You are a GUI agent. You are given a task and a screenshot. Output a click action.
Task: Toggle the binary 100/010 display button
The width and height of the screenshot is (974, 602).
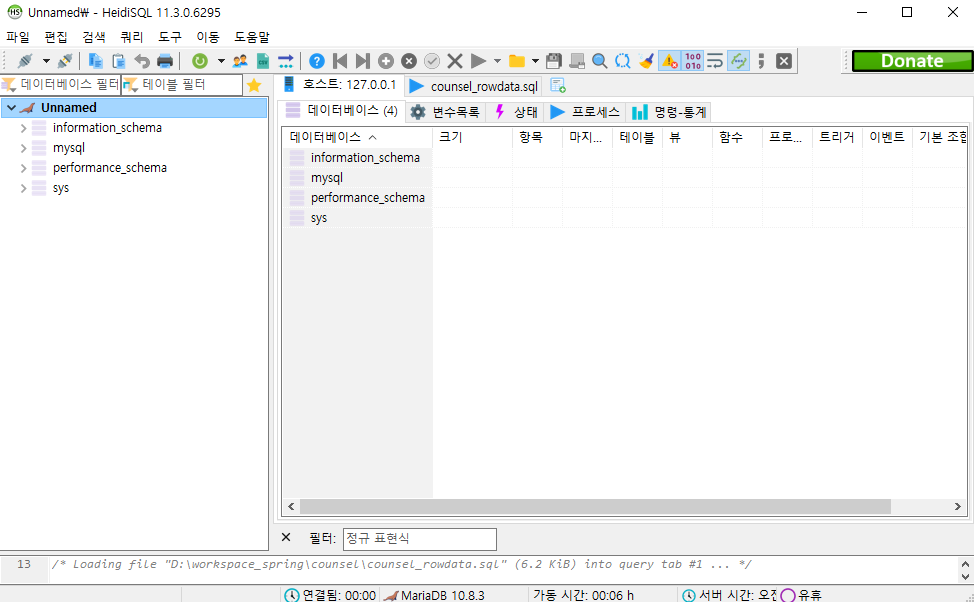click(x=693, y=61)
